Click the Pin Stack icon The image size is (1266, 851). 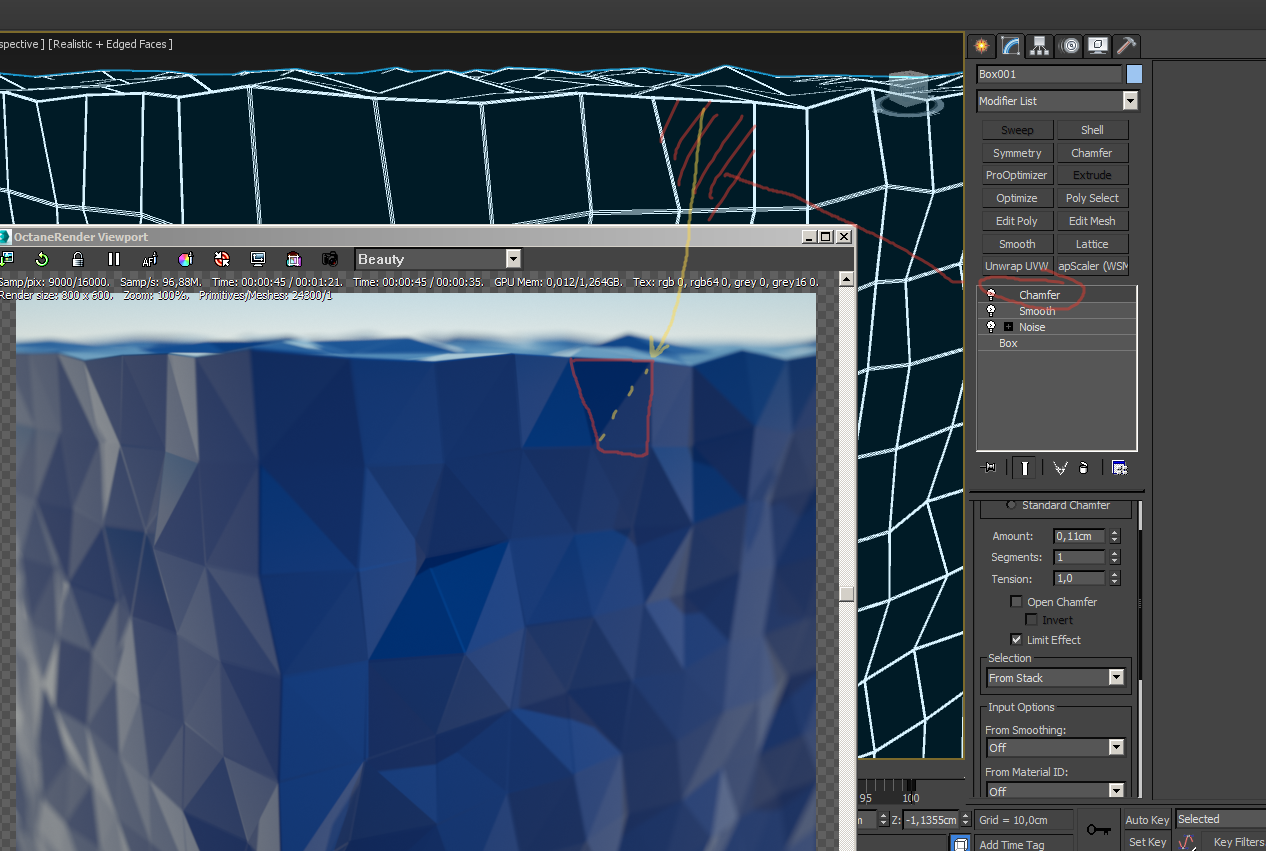pyautogui.click(x=989, y=467)
